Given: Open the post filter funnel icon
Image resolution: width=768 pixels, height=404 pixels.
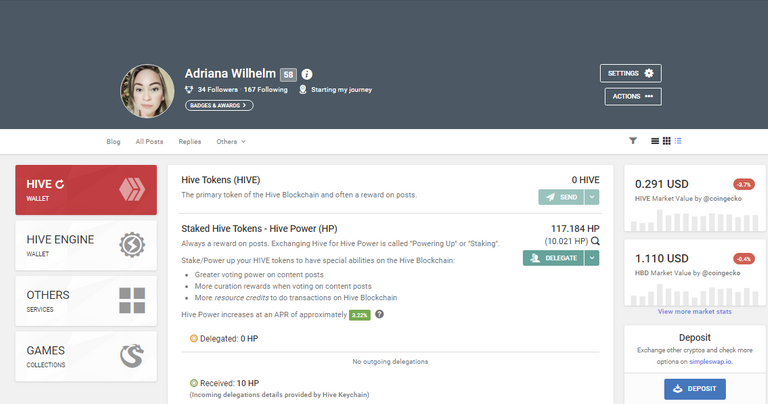Looking at the screenshot, I should click(x=633, y=141).
